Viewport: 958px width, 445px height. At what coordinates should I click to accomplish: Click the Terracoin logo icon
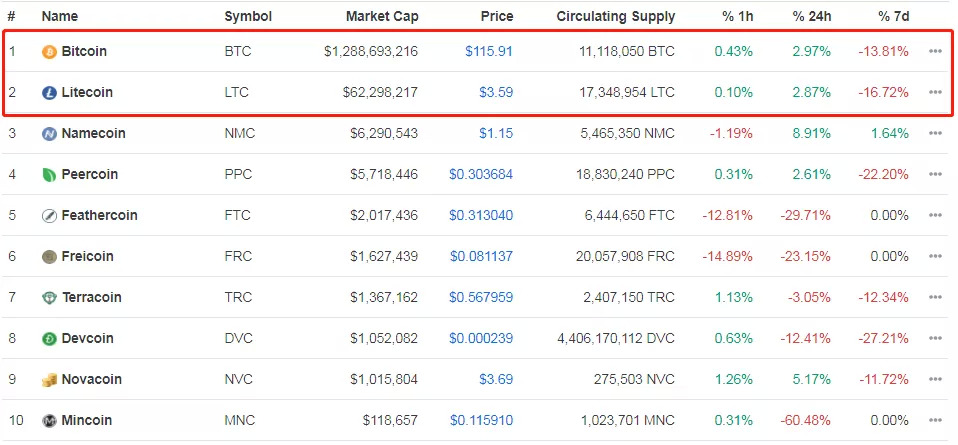(x=49, y=298)
